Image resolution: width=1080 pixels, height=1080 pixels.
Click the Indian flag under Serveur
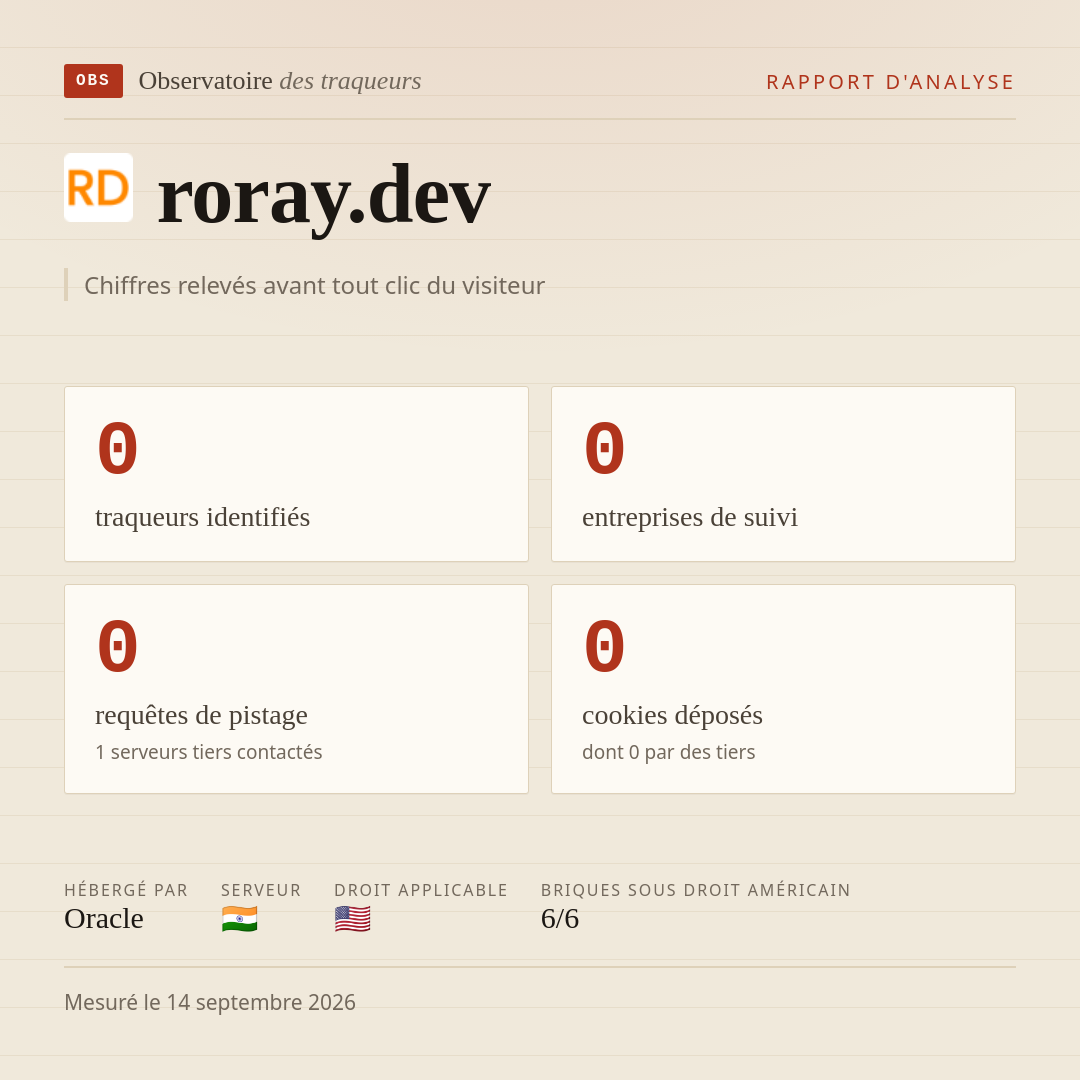(x=240, y=919)
